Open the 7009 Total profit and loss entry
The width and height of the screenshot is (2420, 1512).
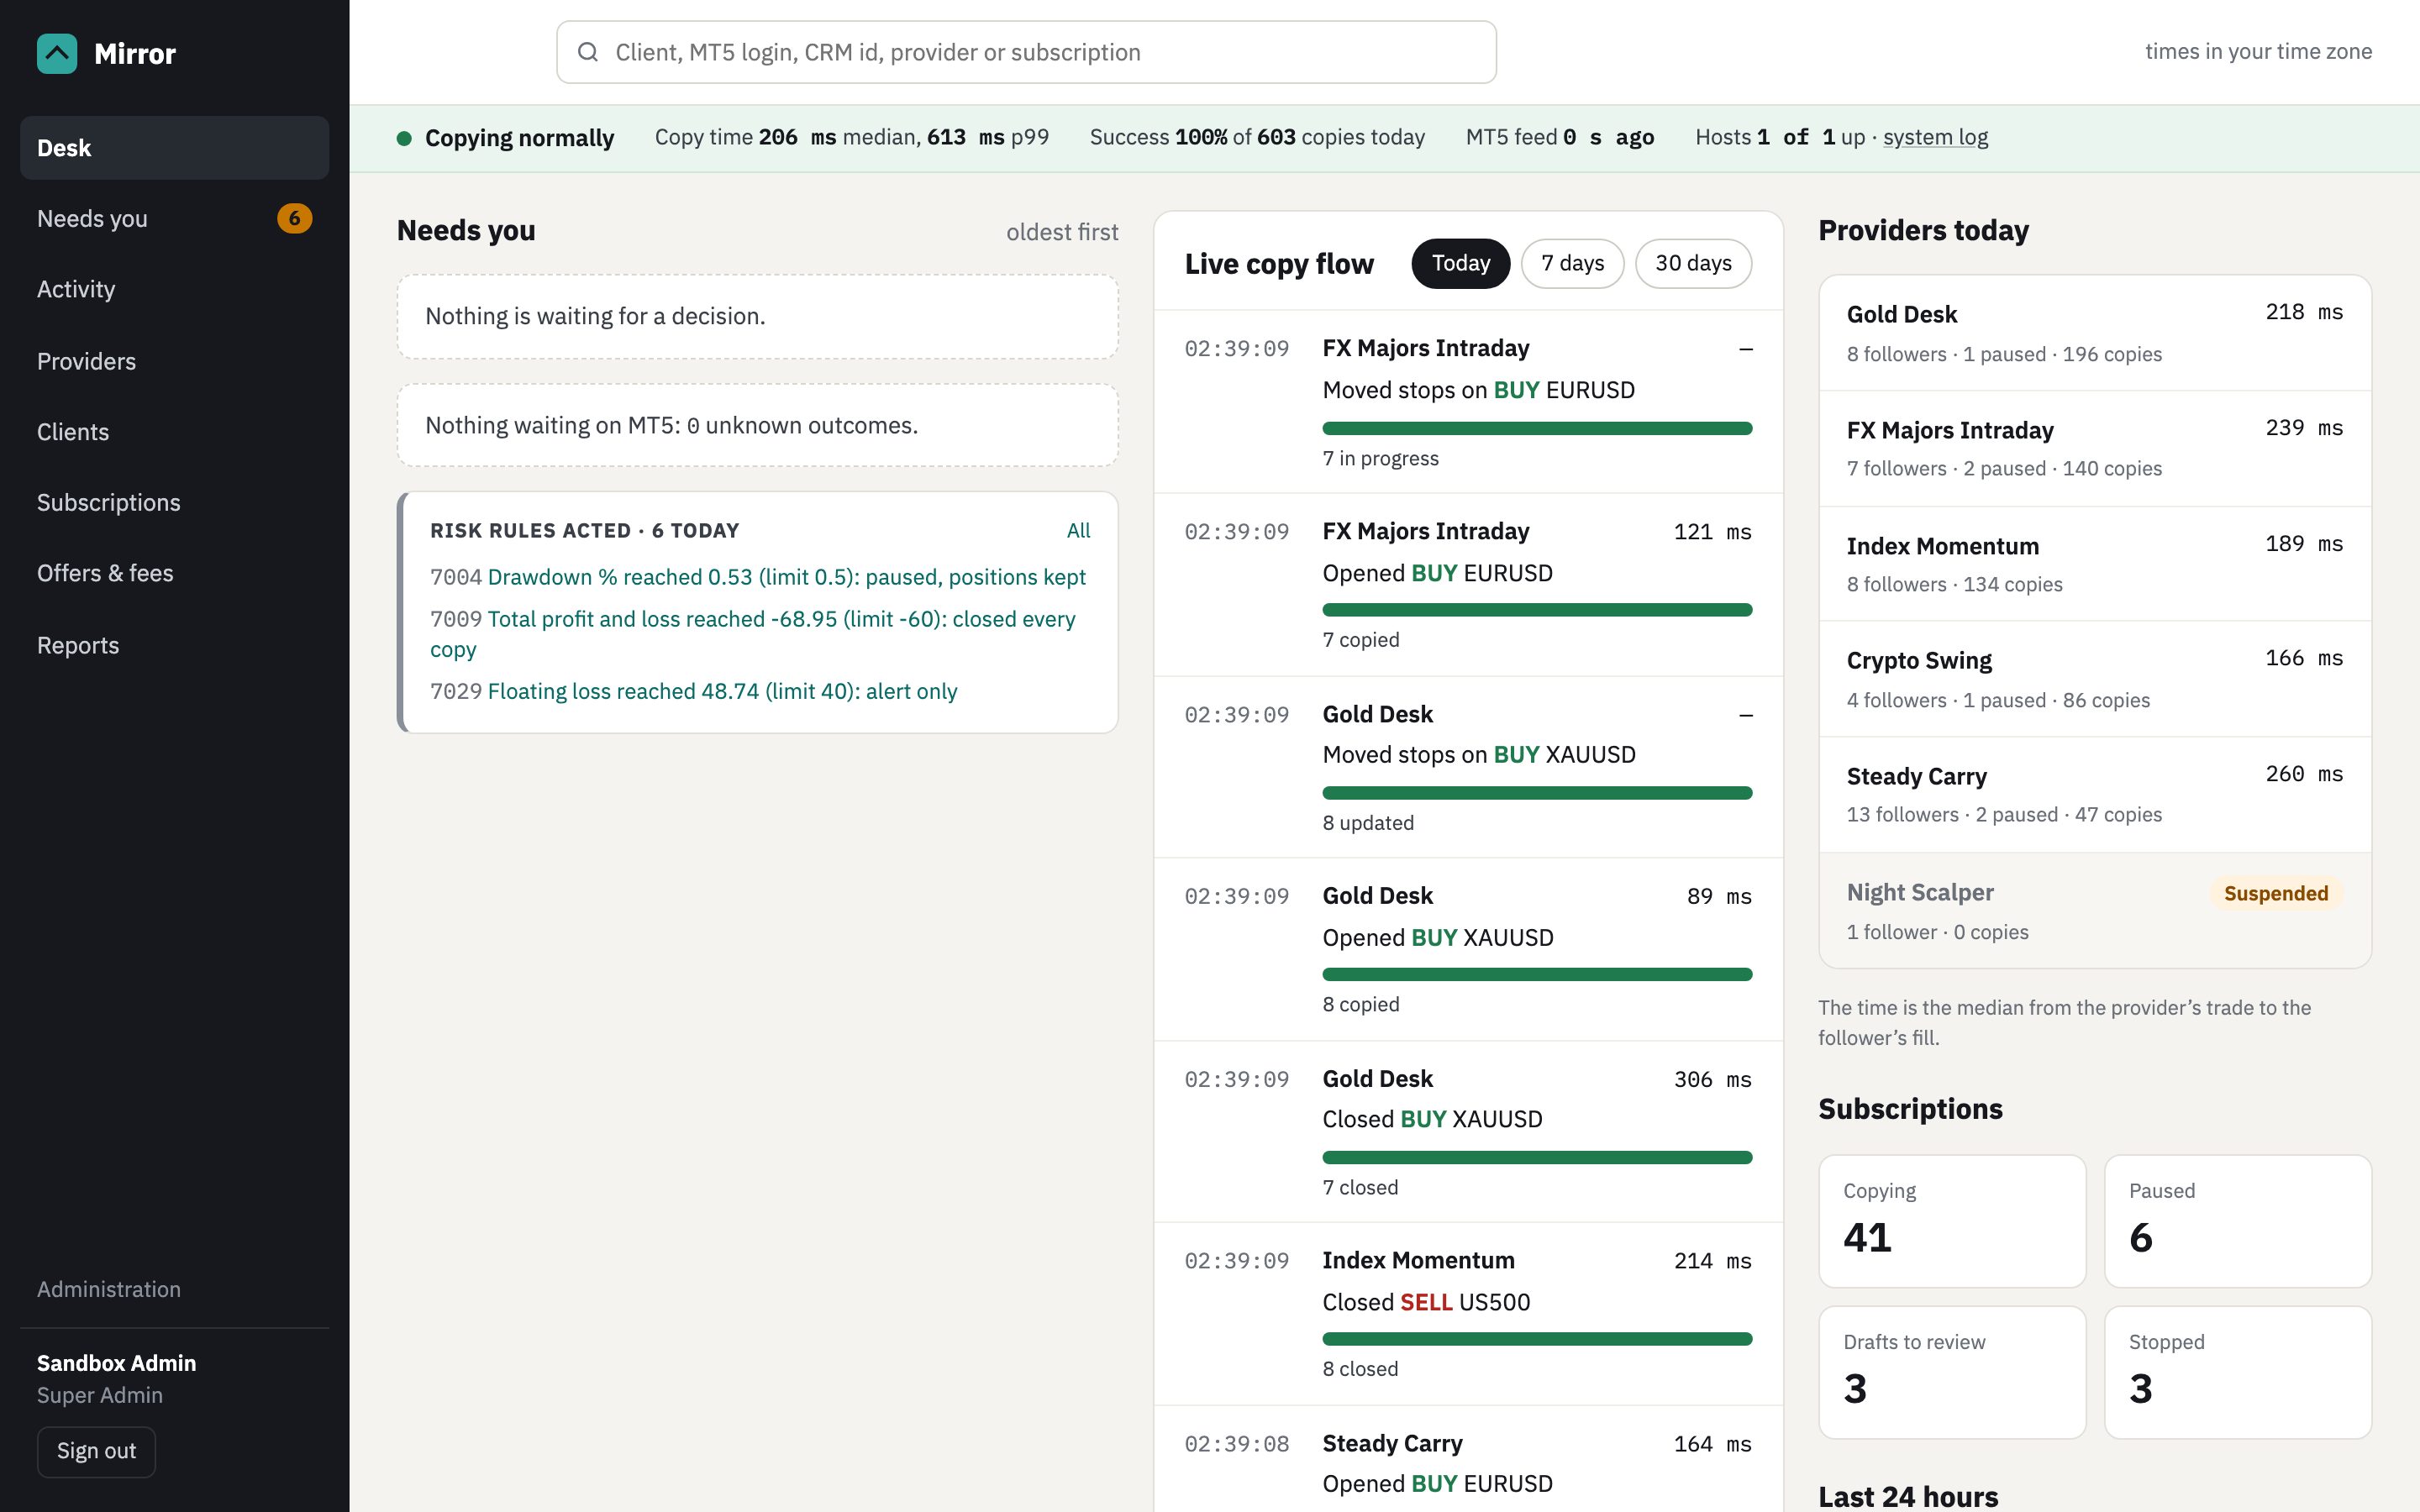pyautogui.click(x=753, y=634)
